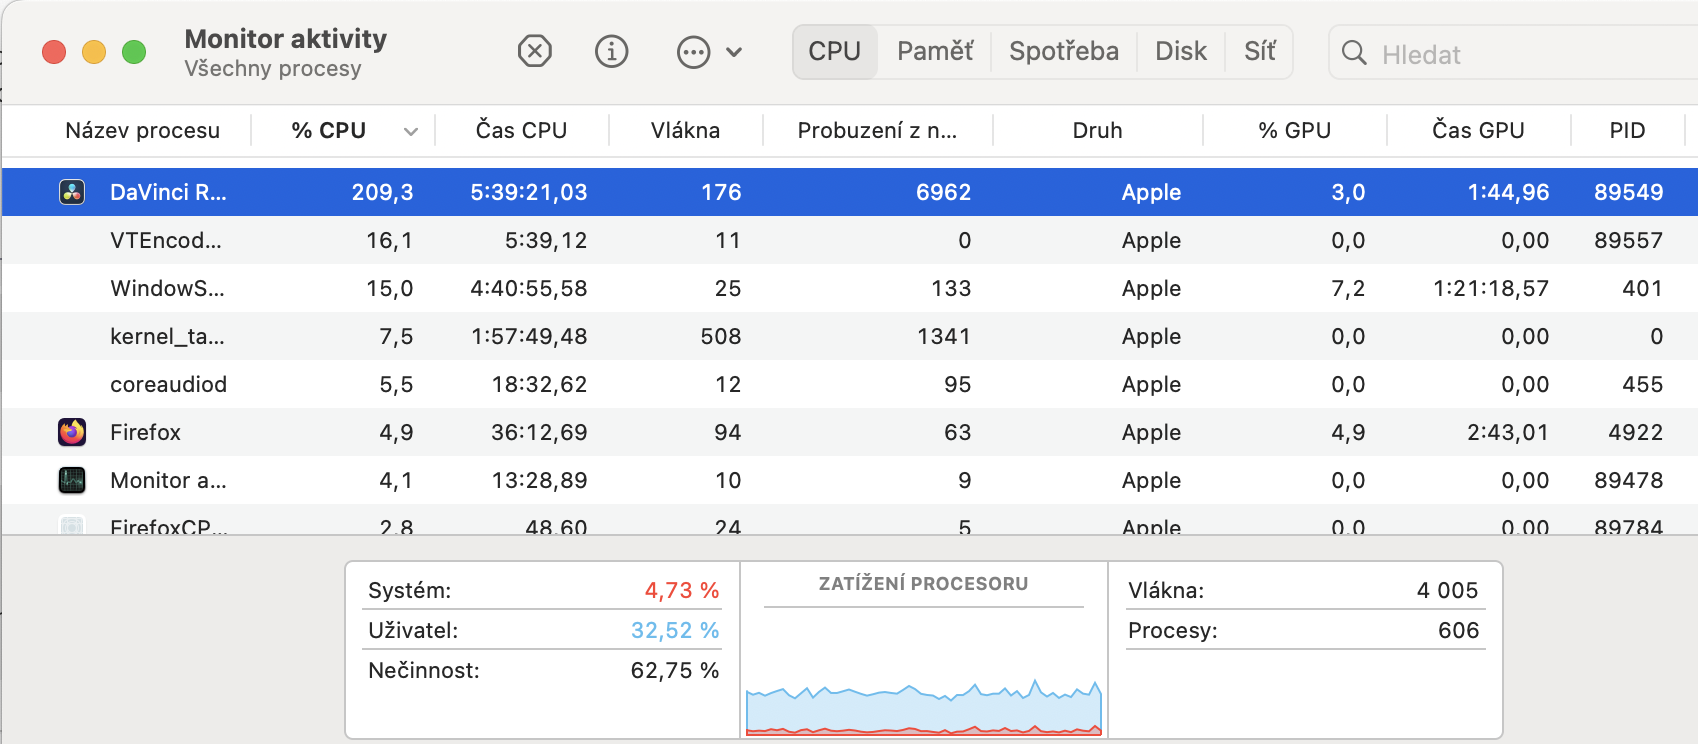Click the green fullscreen window button
The width and height of the screenshot is (1698, 744).
[134, 52]
